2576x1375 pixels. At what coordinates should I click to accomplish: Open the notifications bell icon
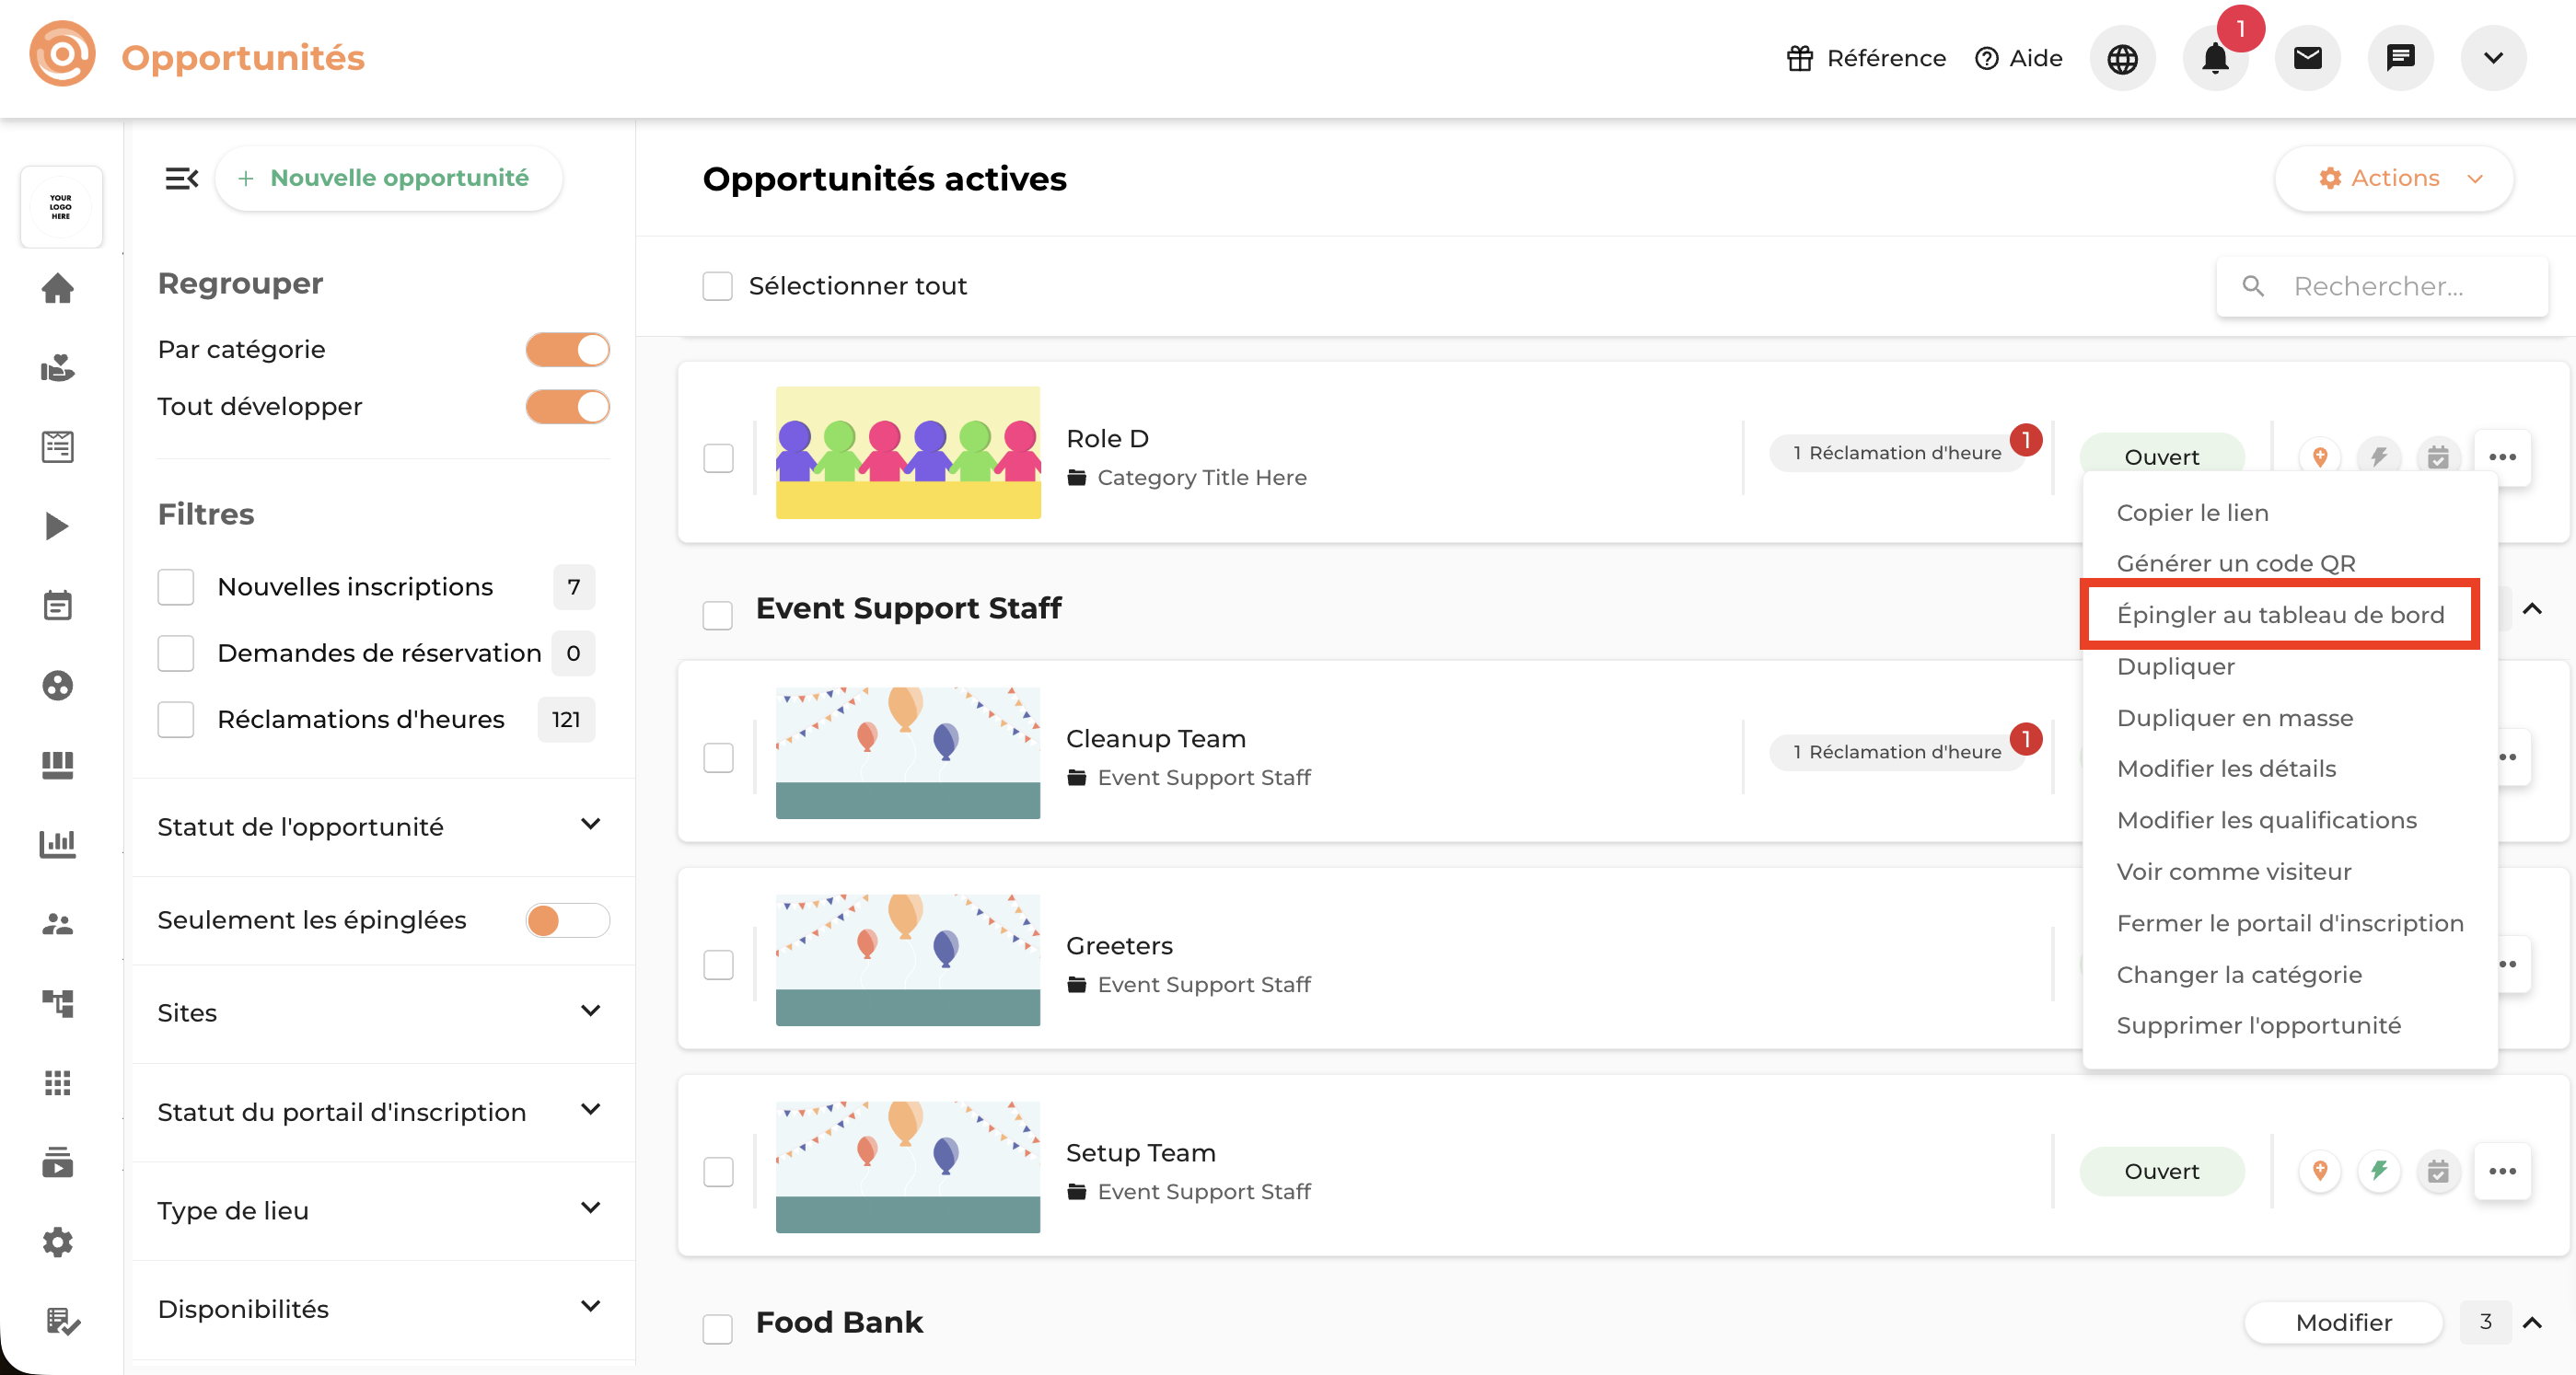pos(2215,58)
